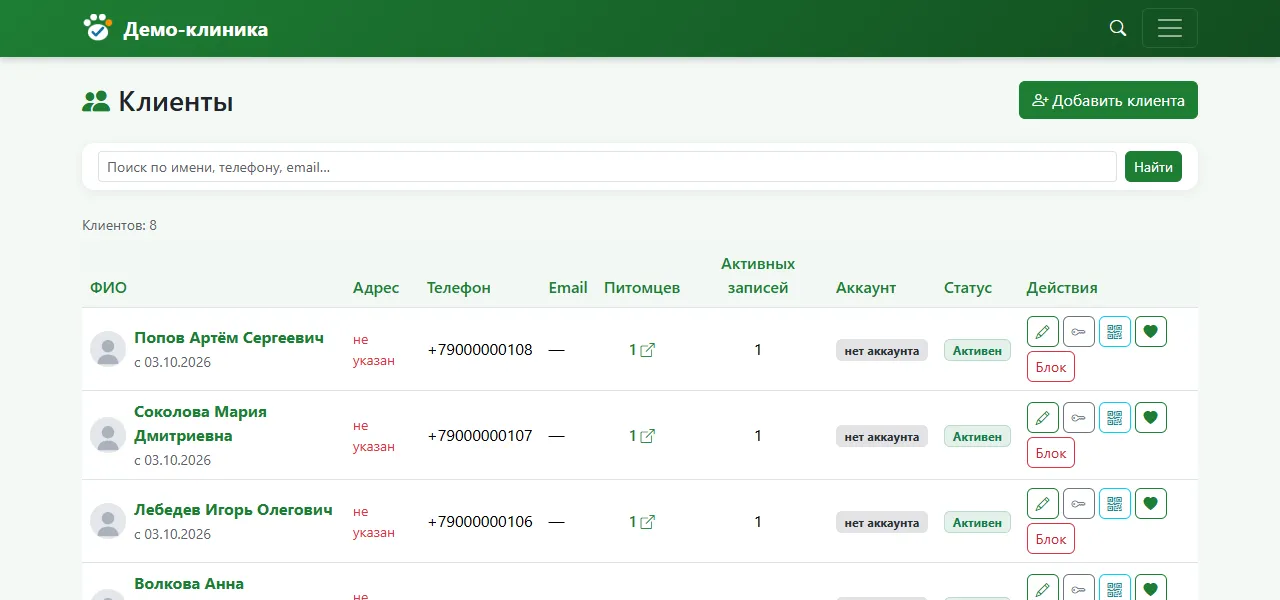Edit client Попов Артём Сергеевич with pencil icon

coord(1043,332)
